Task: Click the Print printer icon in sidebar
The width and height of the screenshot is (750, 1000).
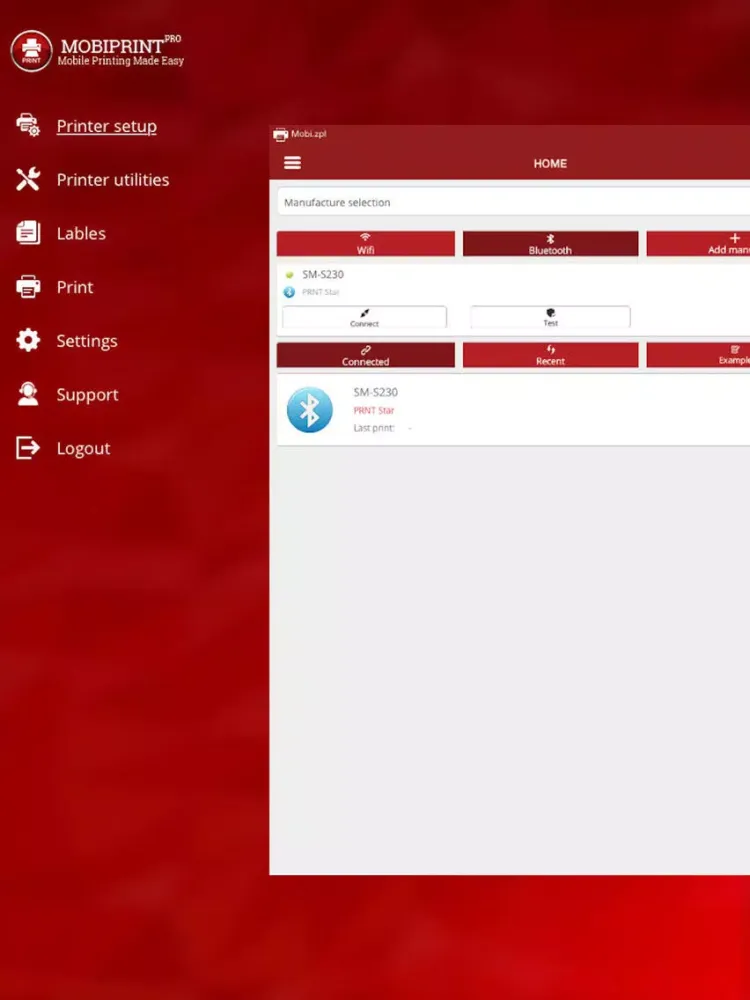Action: [x=28, y=286]
